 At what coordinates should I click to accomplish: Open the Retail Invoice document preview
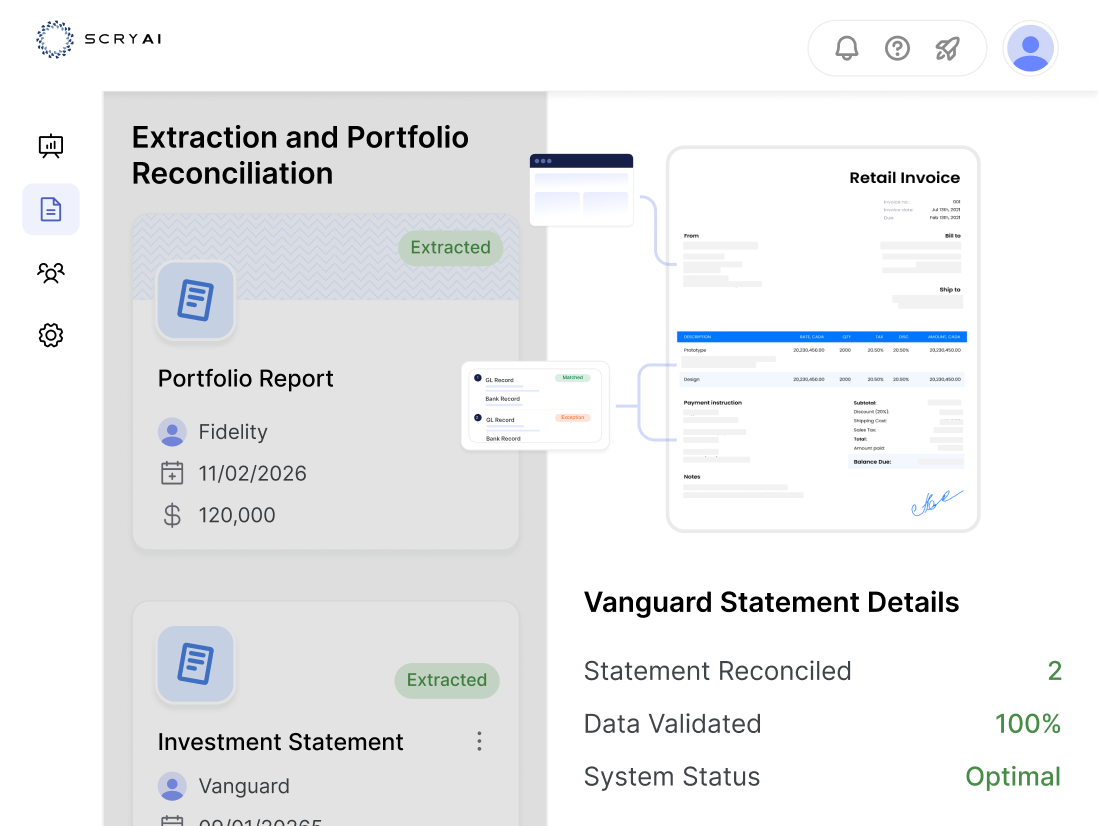[x=823, y=339]
